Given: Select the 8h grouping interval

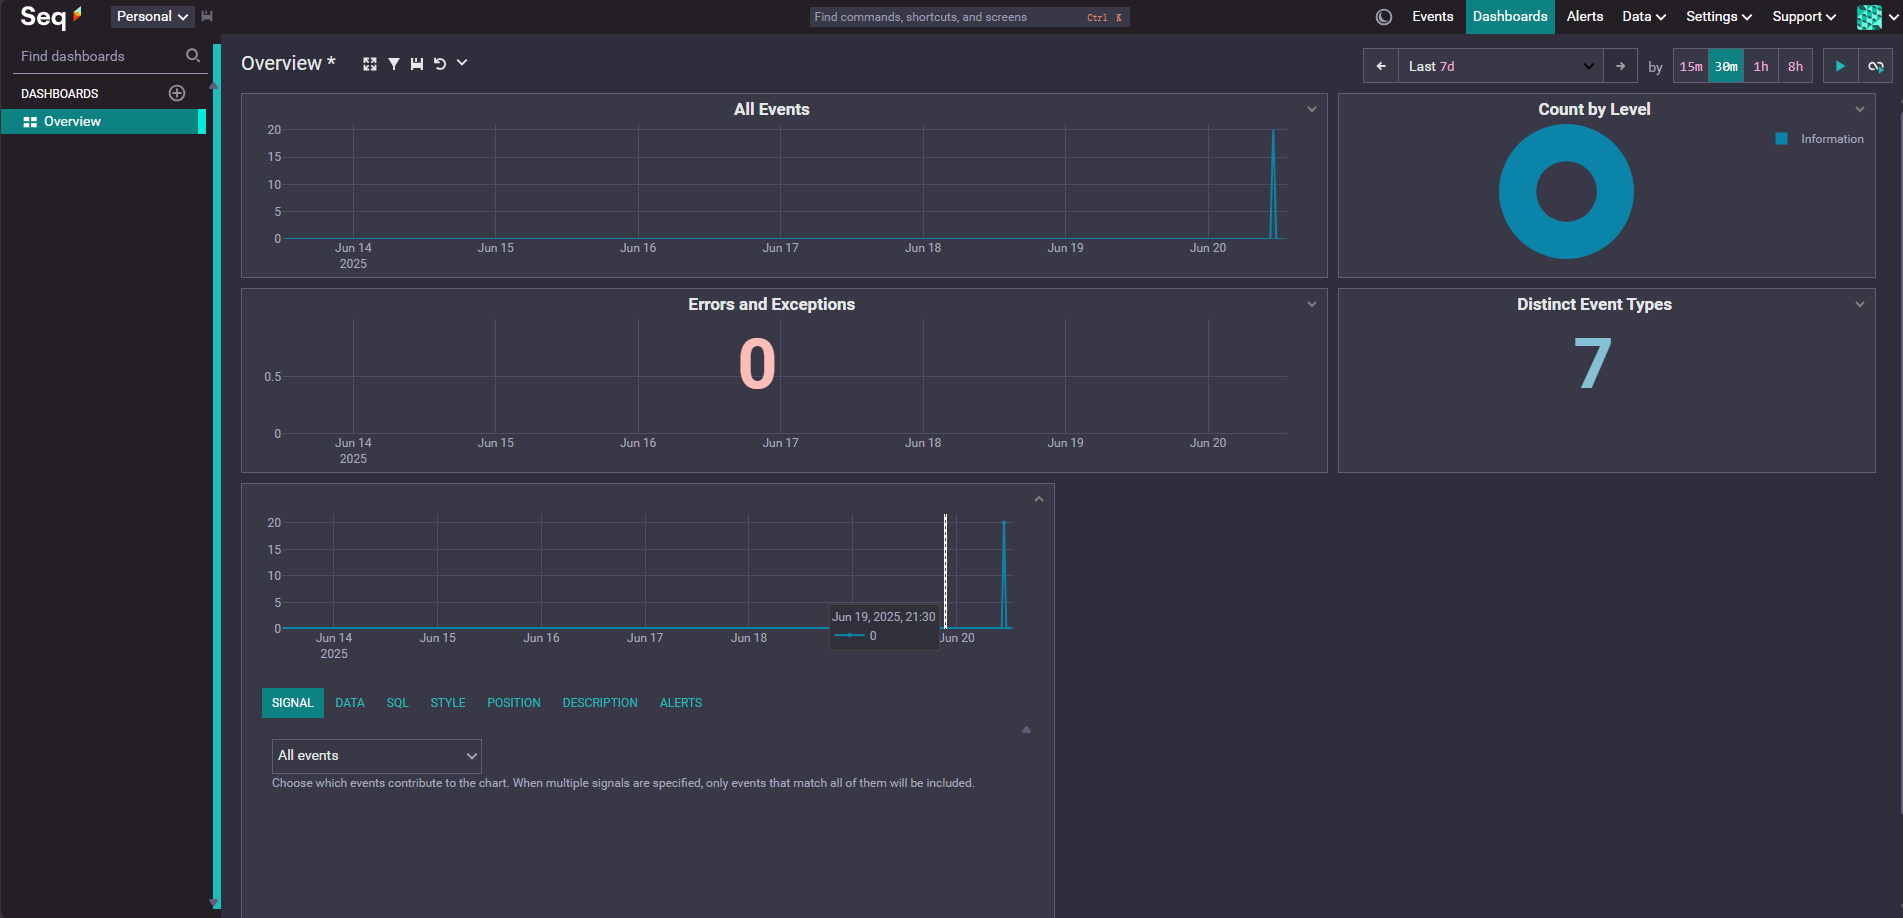Looking at the screenshot, I should [x=1796, y=66].
